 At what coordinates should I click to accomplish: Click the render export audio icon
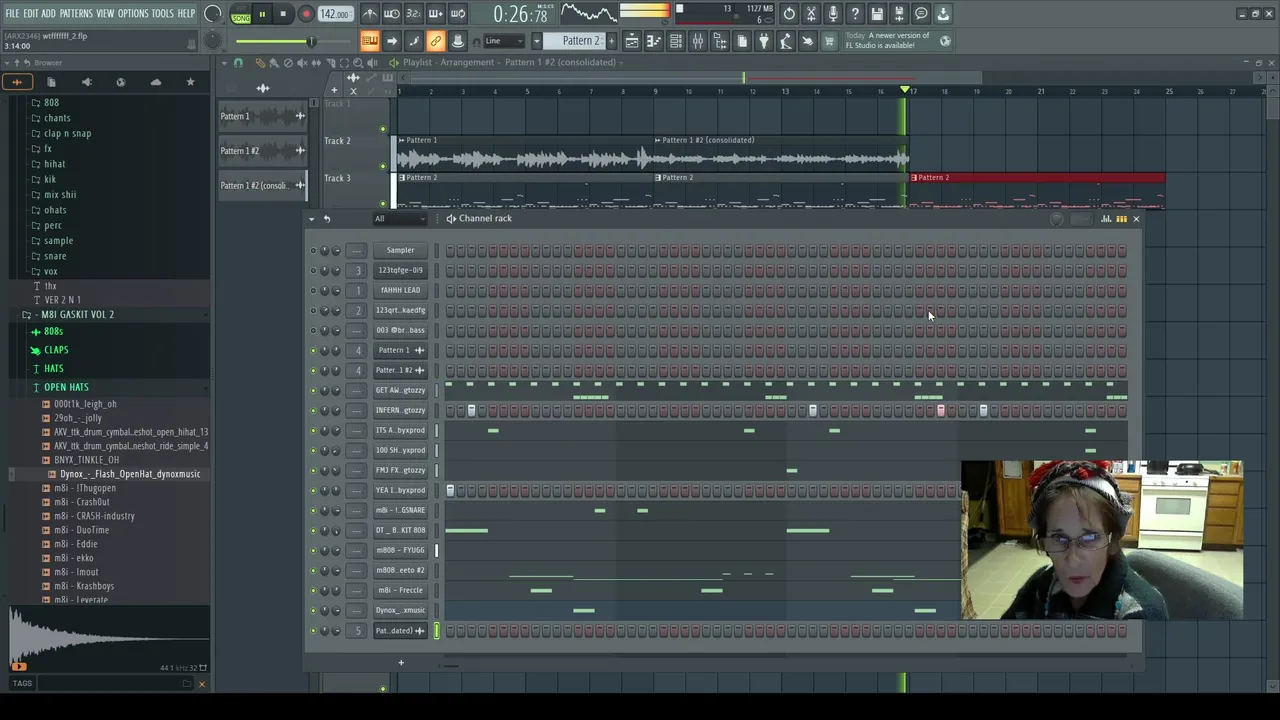coord(900,14)
